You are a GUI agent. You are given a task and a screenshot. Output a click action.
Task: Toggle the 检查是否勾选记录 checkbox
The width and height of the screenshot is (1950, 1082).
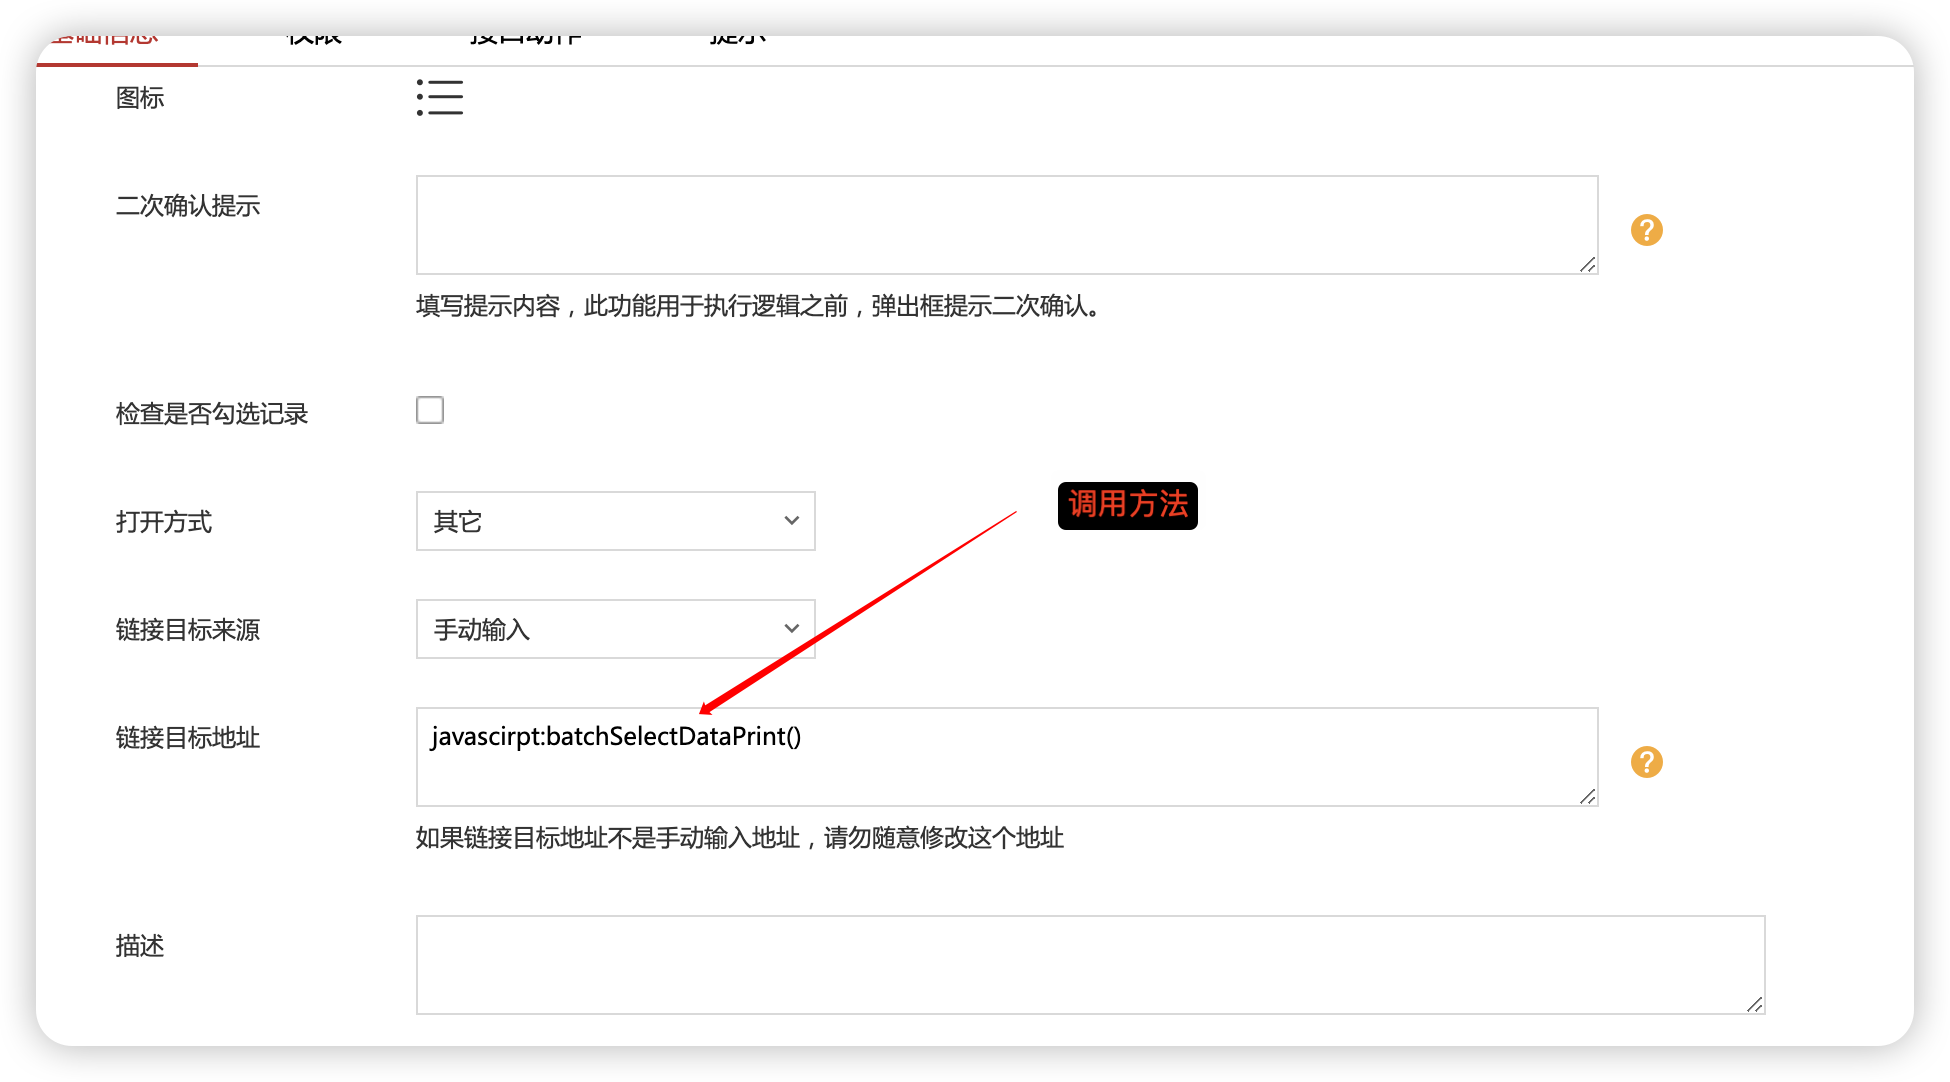point(430,410)
